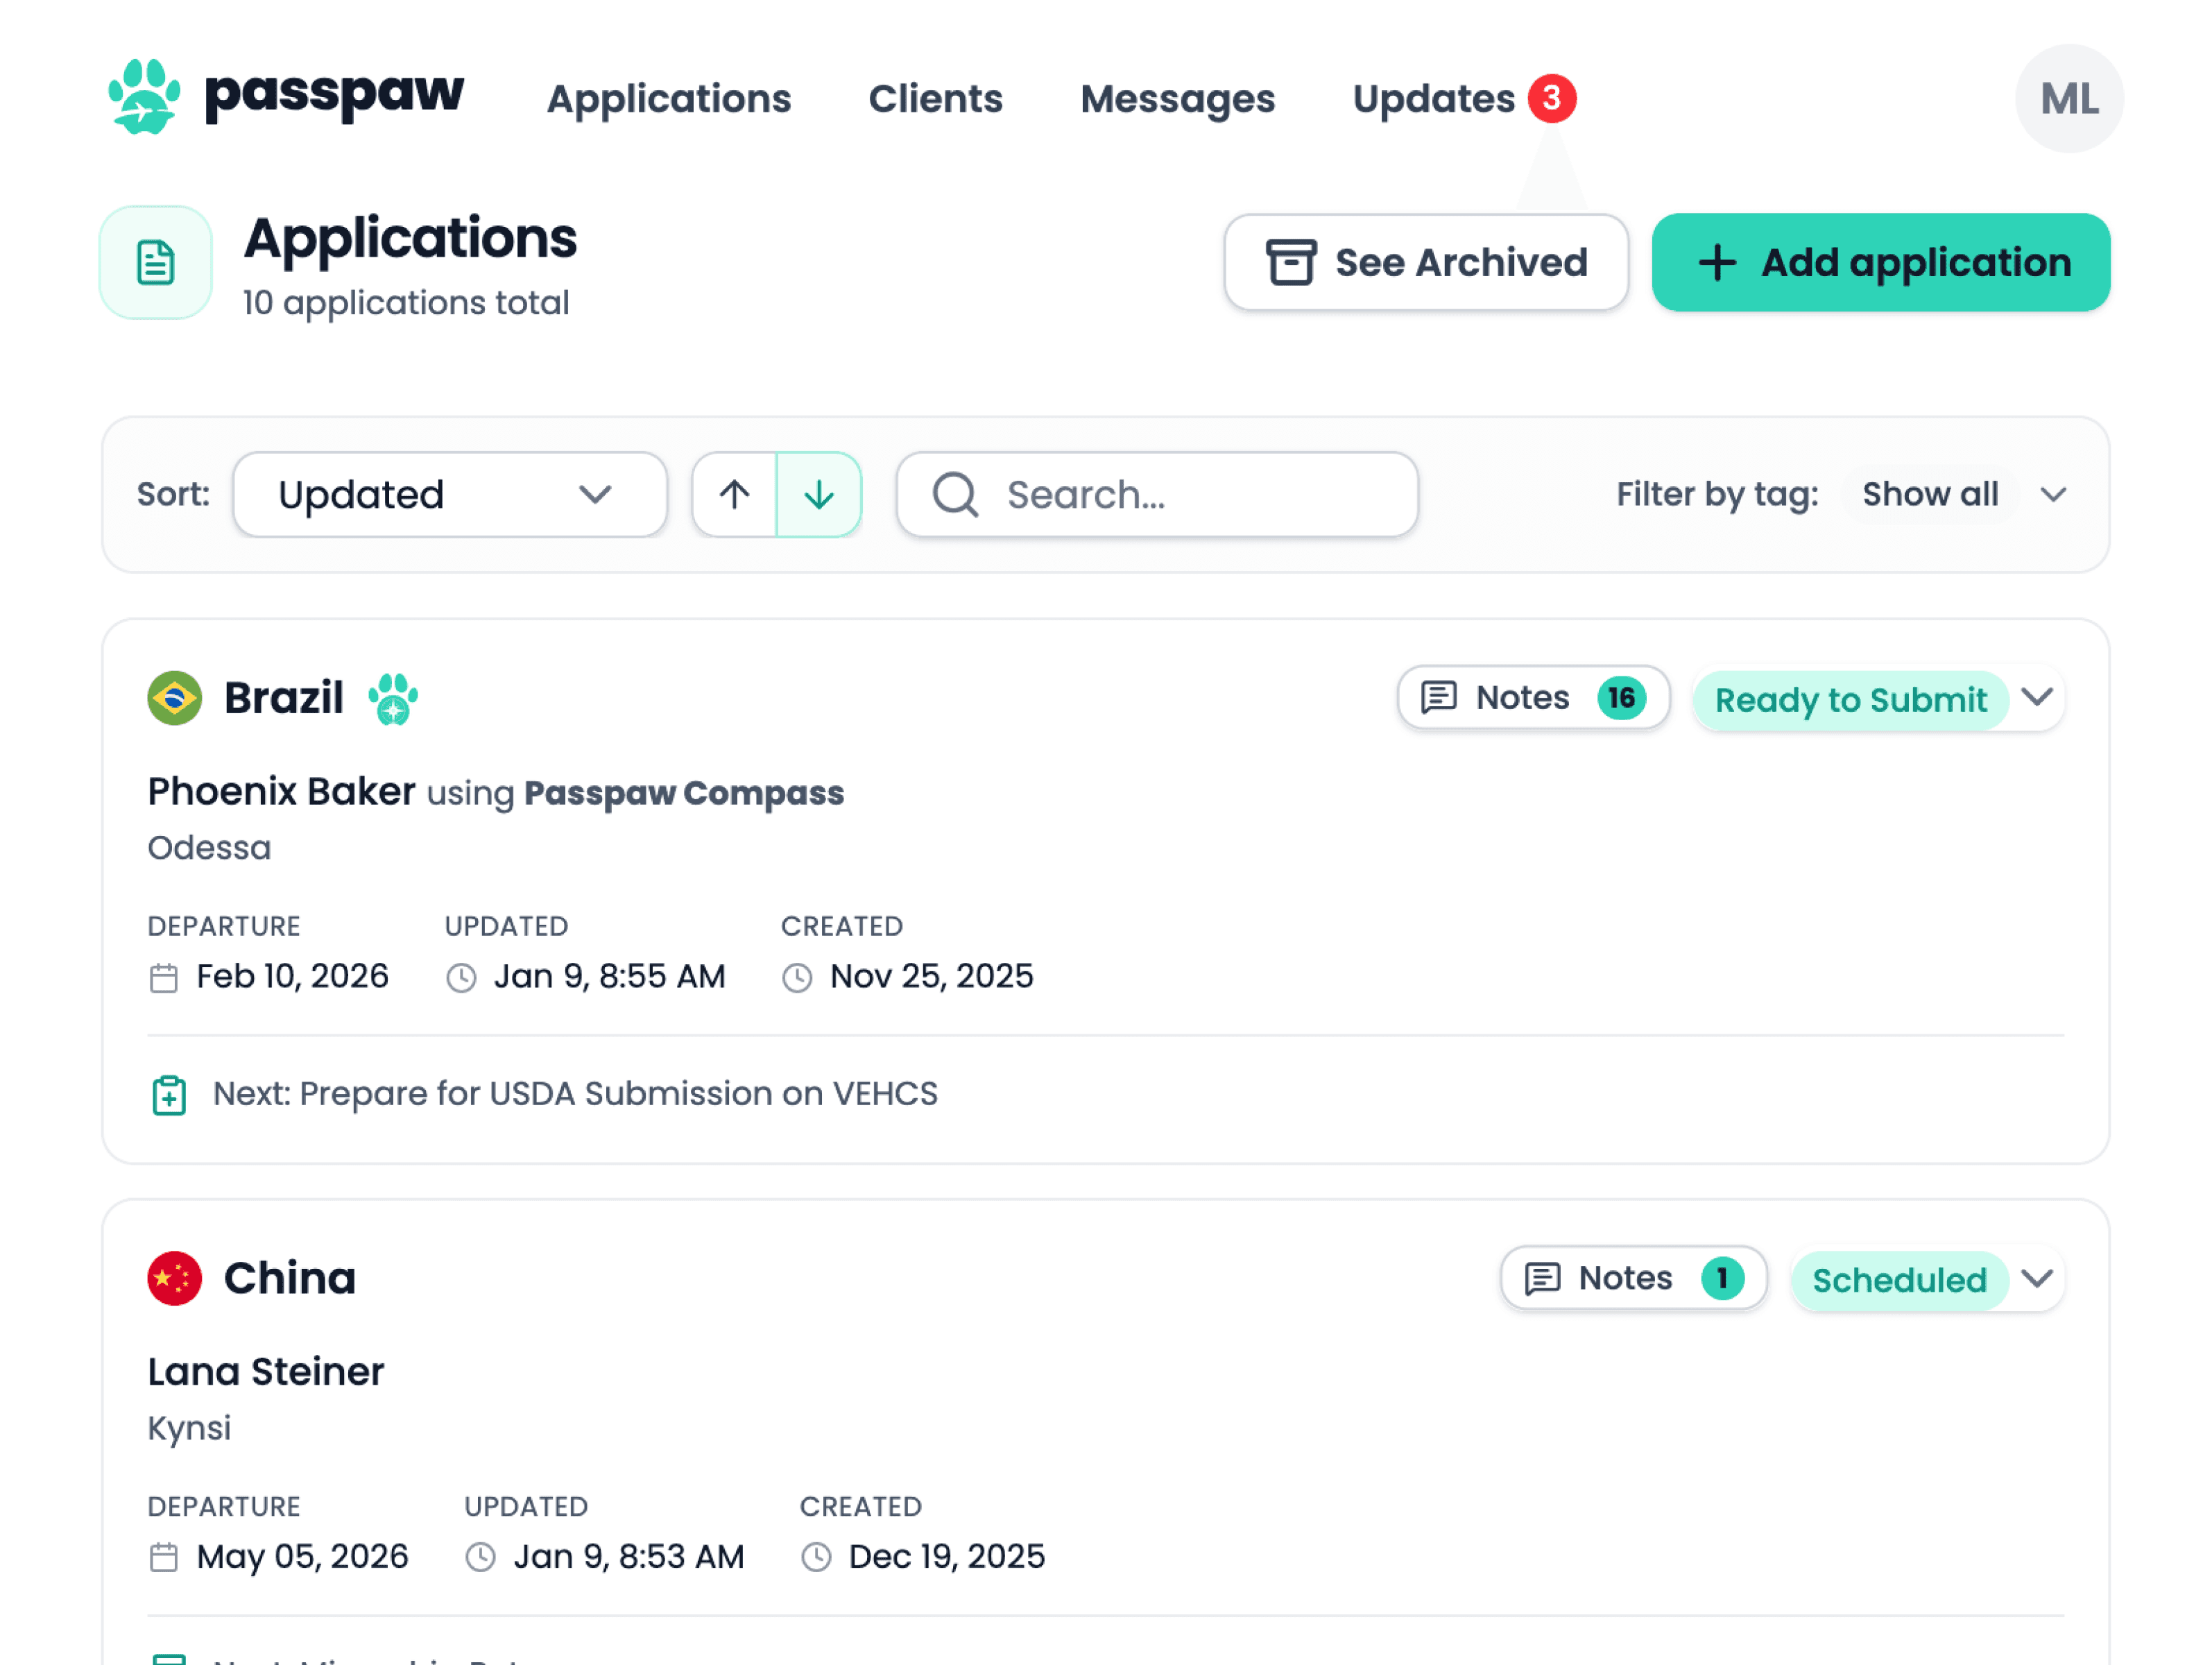2212x1665 pixels.
Task: Click the magnifier icon in search box
Action: [955, 495]
